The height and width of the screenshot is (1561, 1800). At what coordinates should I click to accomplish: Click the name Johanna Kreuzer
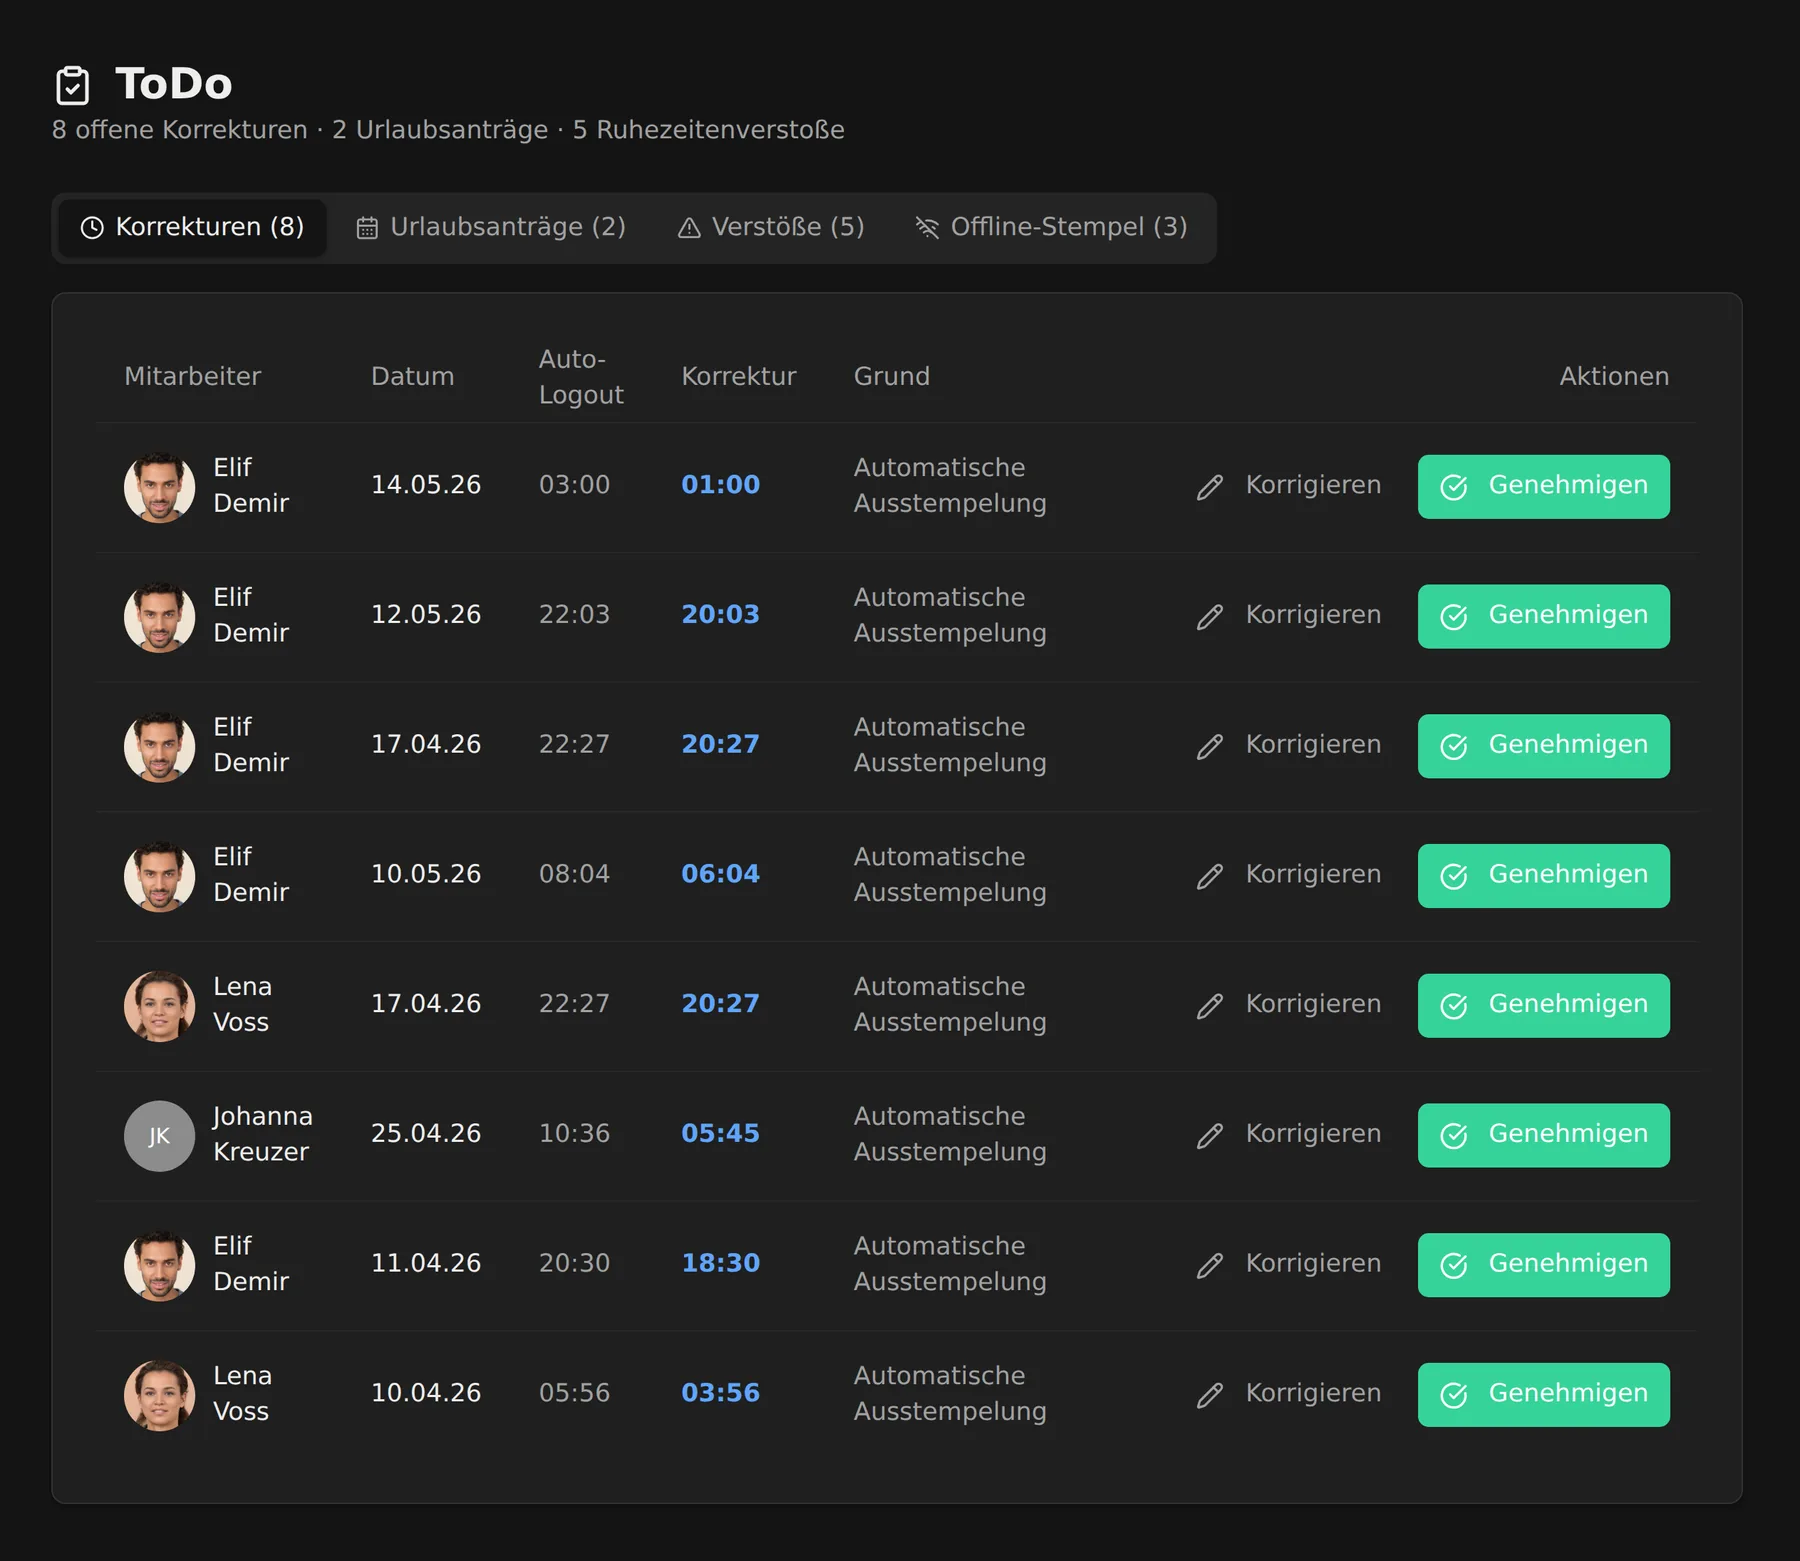pyautogui.click(x=262, y=1134)
